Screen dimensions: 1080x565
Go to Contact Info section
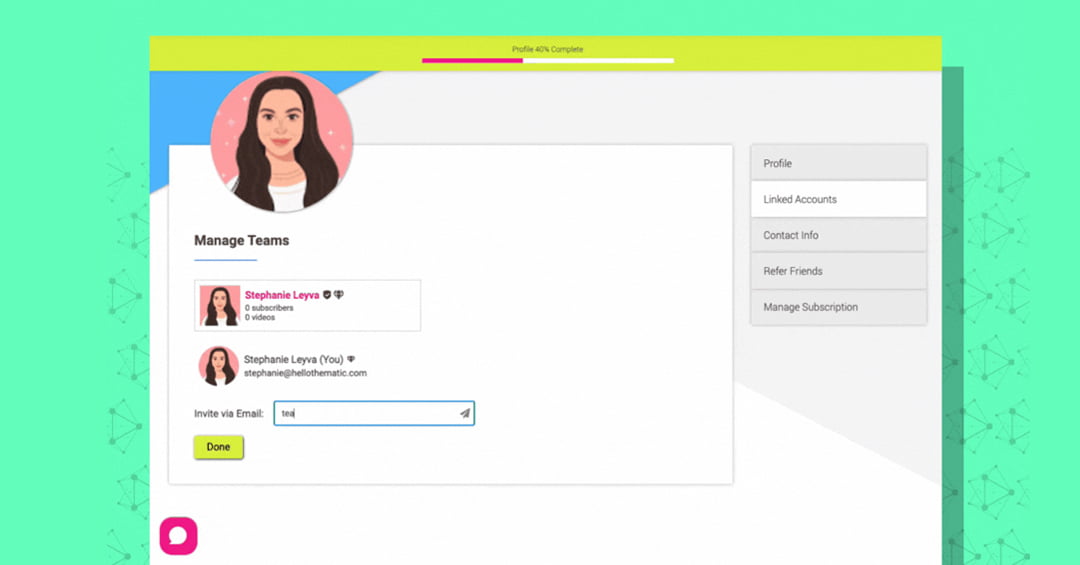(838, 235)
